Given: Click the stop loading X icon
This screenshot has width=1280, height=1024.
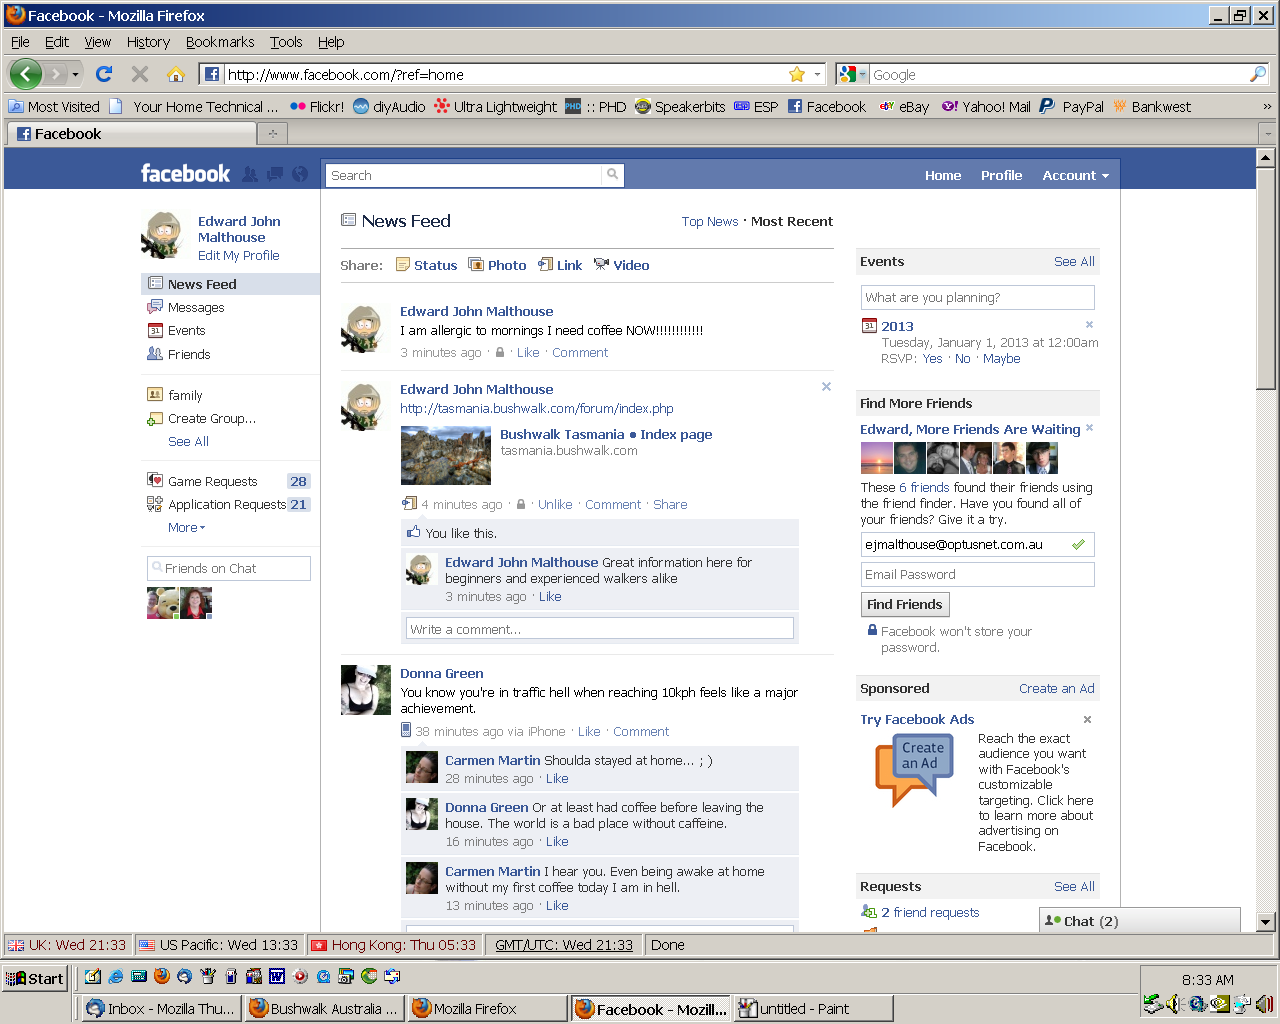Looking at the screenshot, I should tap(140, 74).
